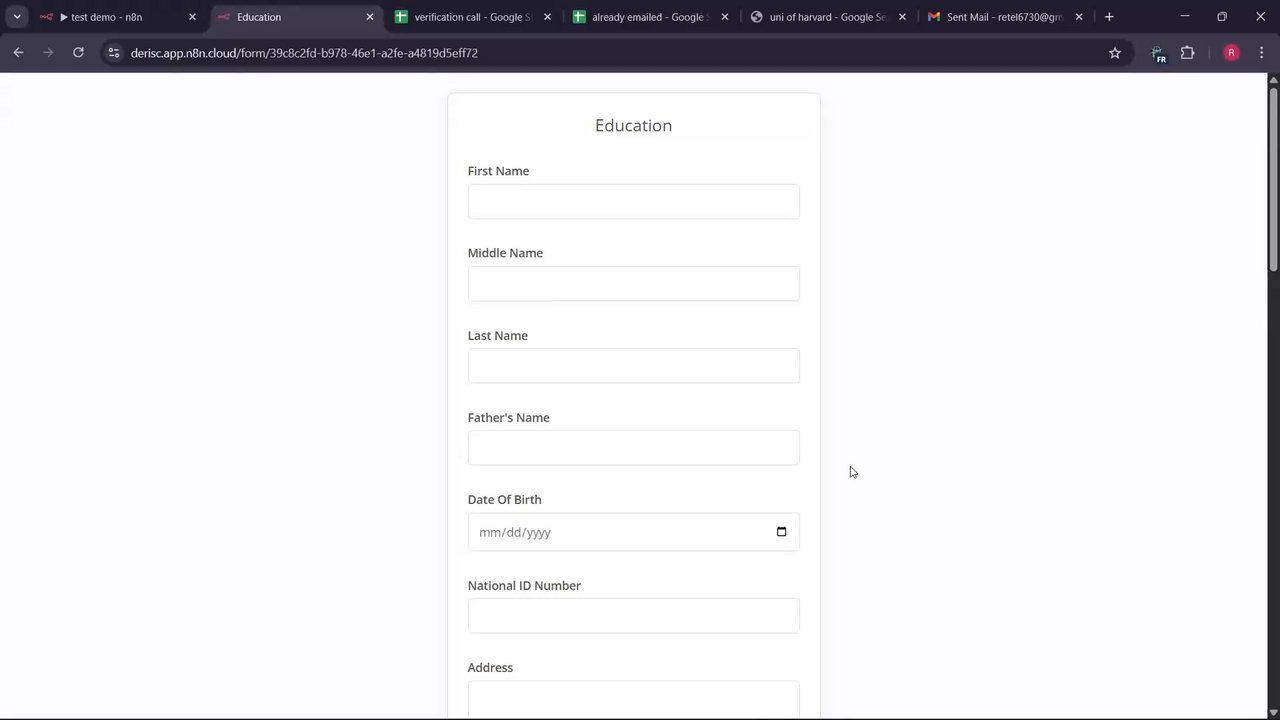Click the browser forward arrow
The height and width of the screenshot is (720, 1280).
48,53
